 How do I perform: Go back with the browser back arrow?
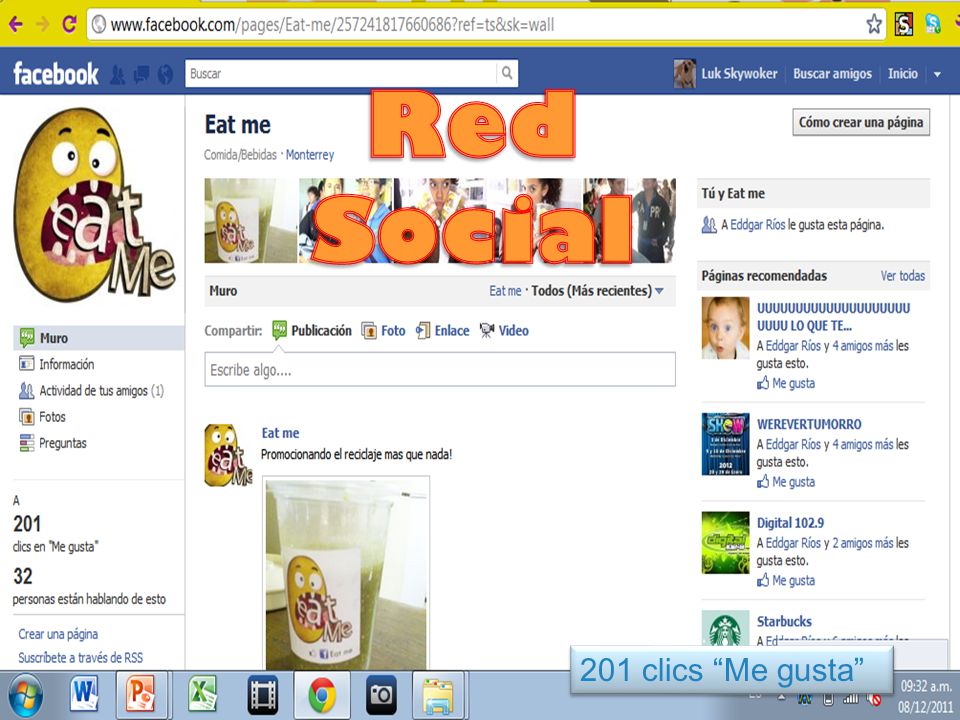(x=15, y=24)
